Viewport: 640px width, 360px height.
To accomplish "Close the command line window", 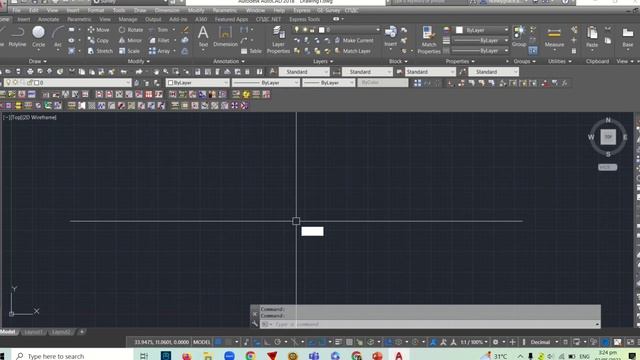I will (x=255, y=314).
